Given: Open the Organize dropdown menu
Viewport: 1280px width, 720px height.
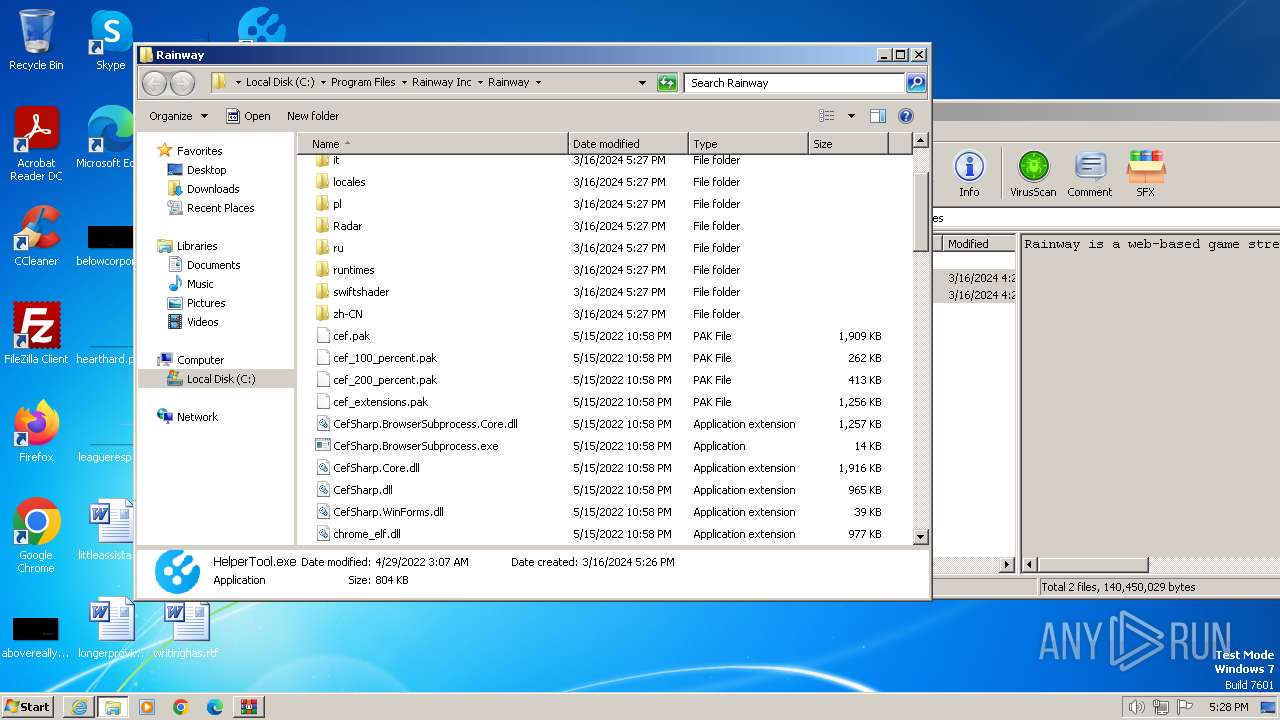Looking at the screenshot, I should 178,116.
